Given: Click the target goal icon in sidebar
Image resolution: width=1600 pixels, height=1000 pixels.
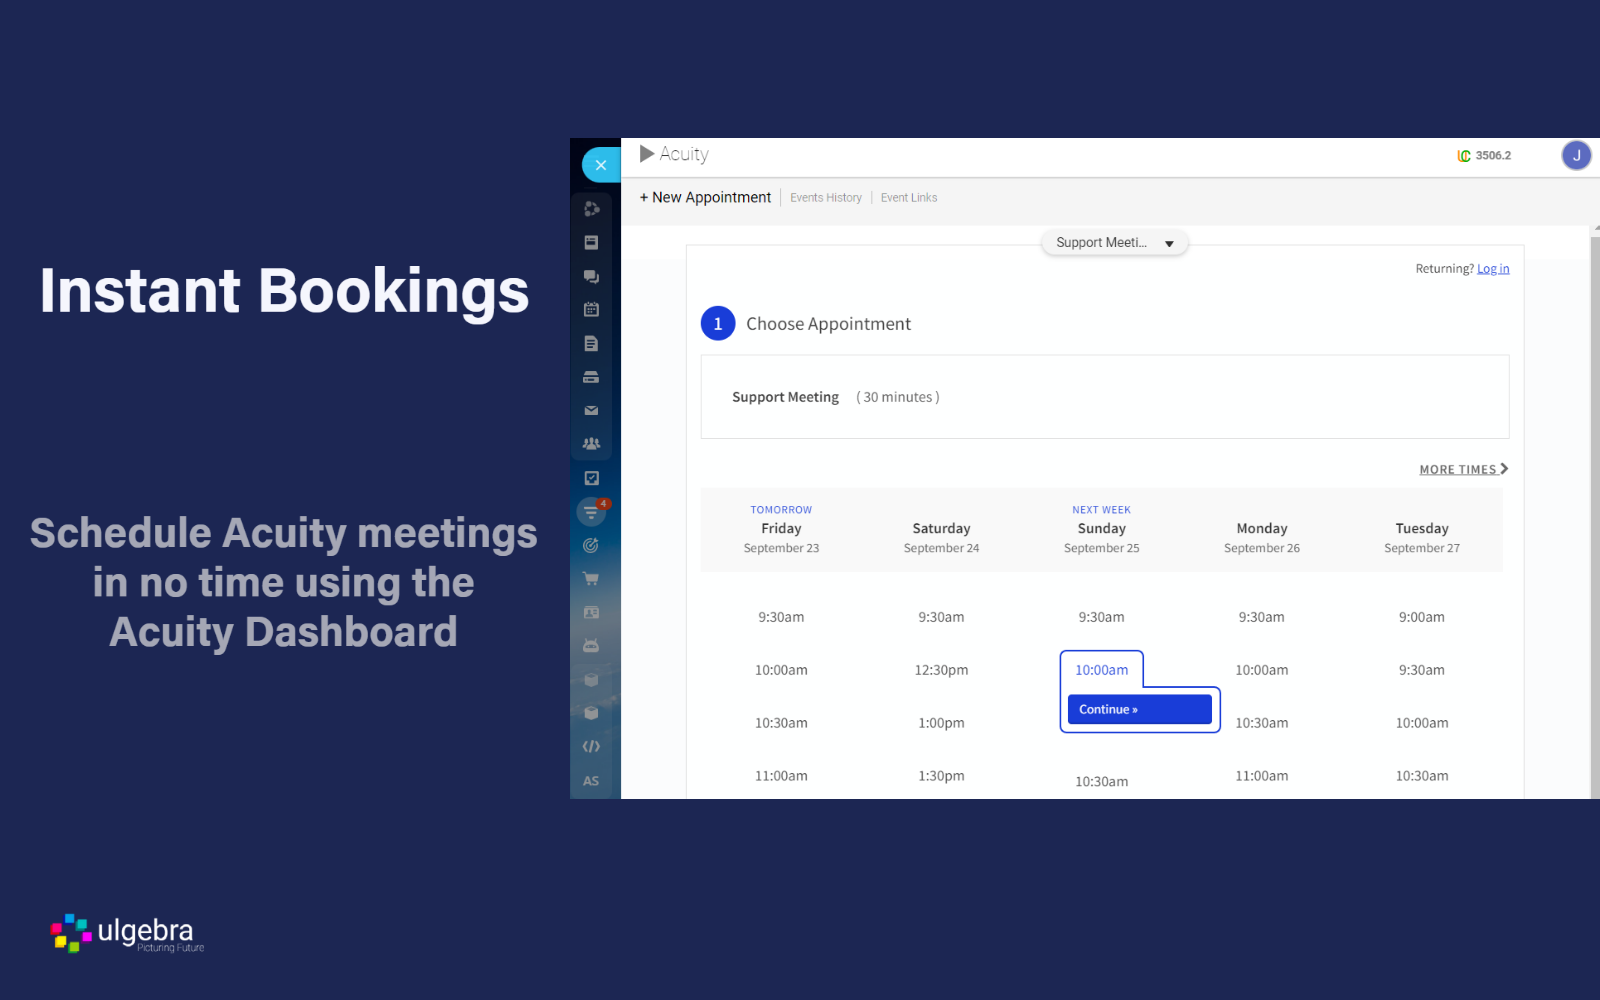Looking at the screenshot, I should 591,545.
